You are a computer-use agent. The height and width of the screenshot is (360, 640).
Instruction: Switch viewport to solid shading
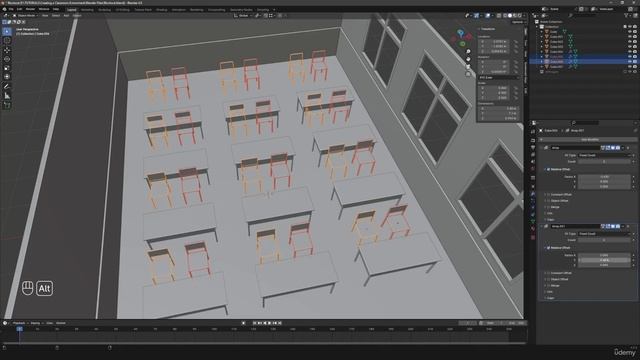coord(510,16)
